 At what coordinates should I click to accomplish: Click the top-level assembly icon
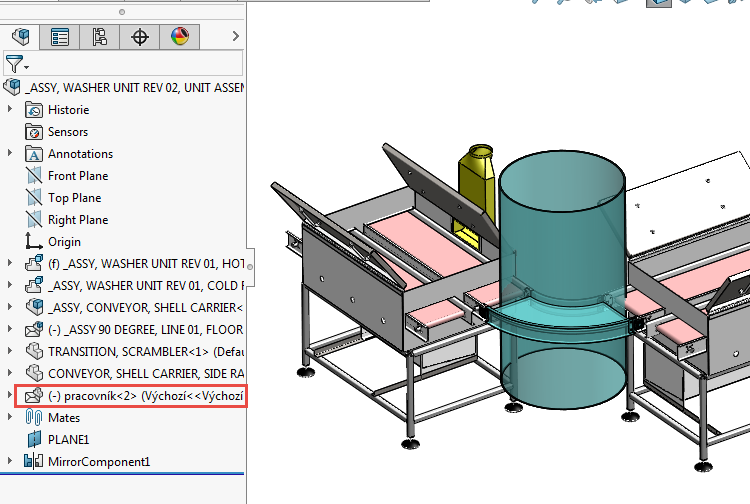click(12, 87)
